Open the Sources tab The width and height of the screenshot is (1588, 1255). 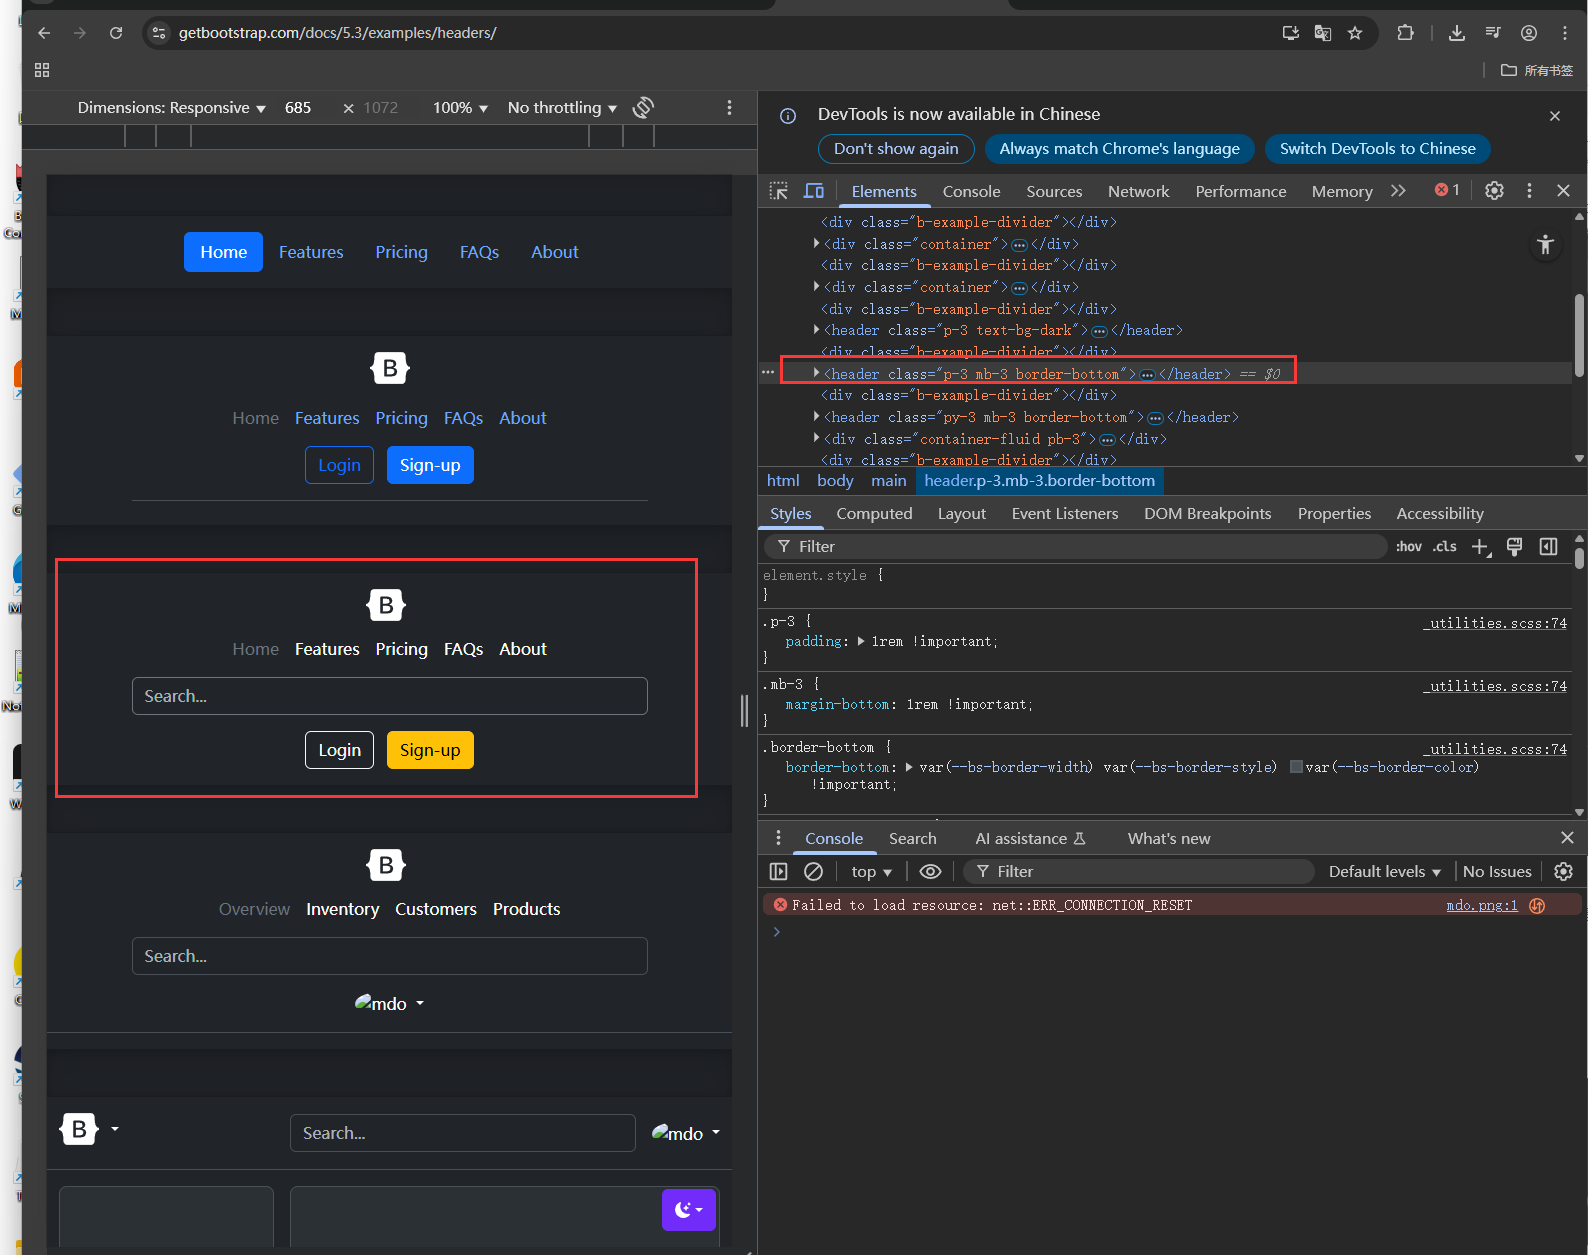[x=1054, y=191]
